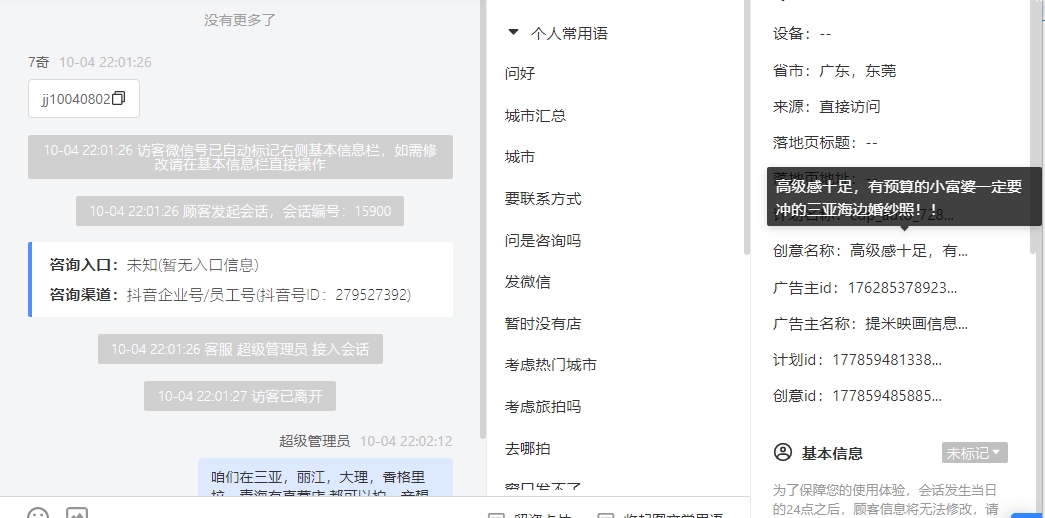Click the 广告主名称：提米映画 field
The height and width of the screenshot is (518, 1045).
pos(870,323)
